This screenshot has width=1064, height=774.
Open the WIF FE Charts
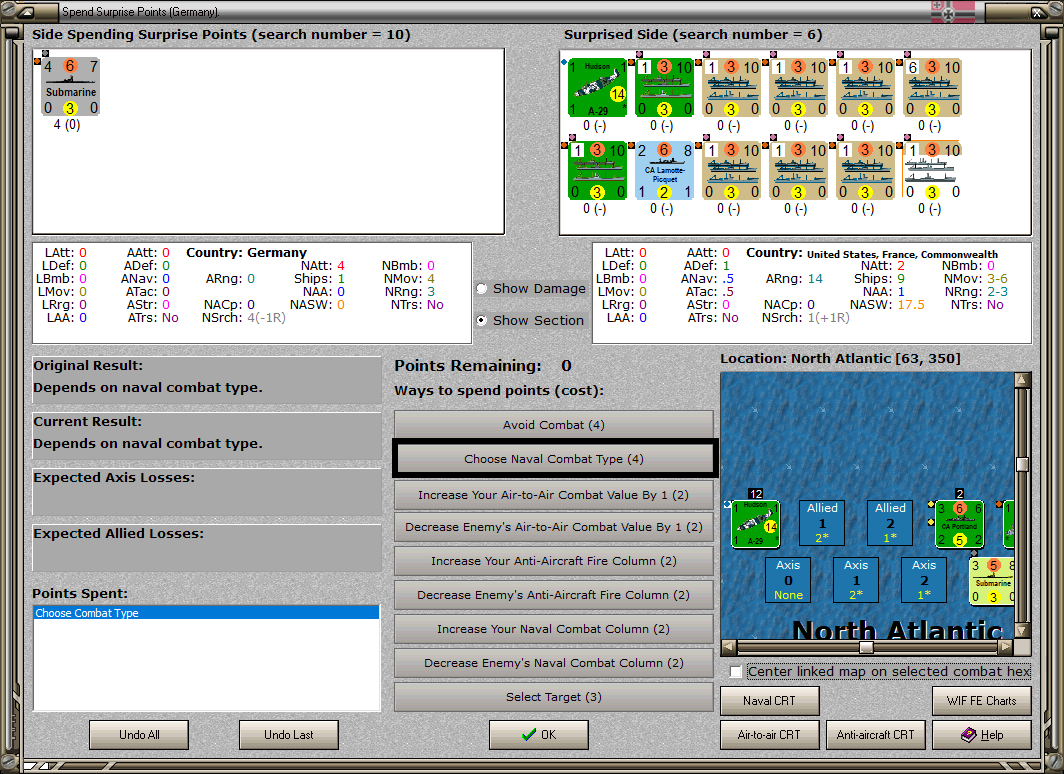coord(982,701)
